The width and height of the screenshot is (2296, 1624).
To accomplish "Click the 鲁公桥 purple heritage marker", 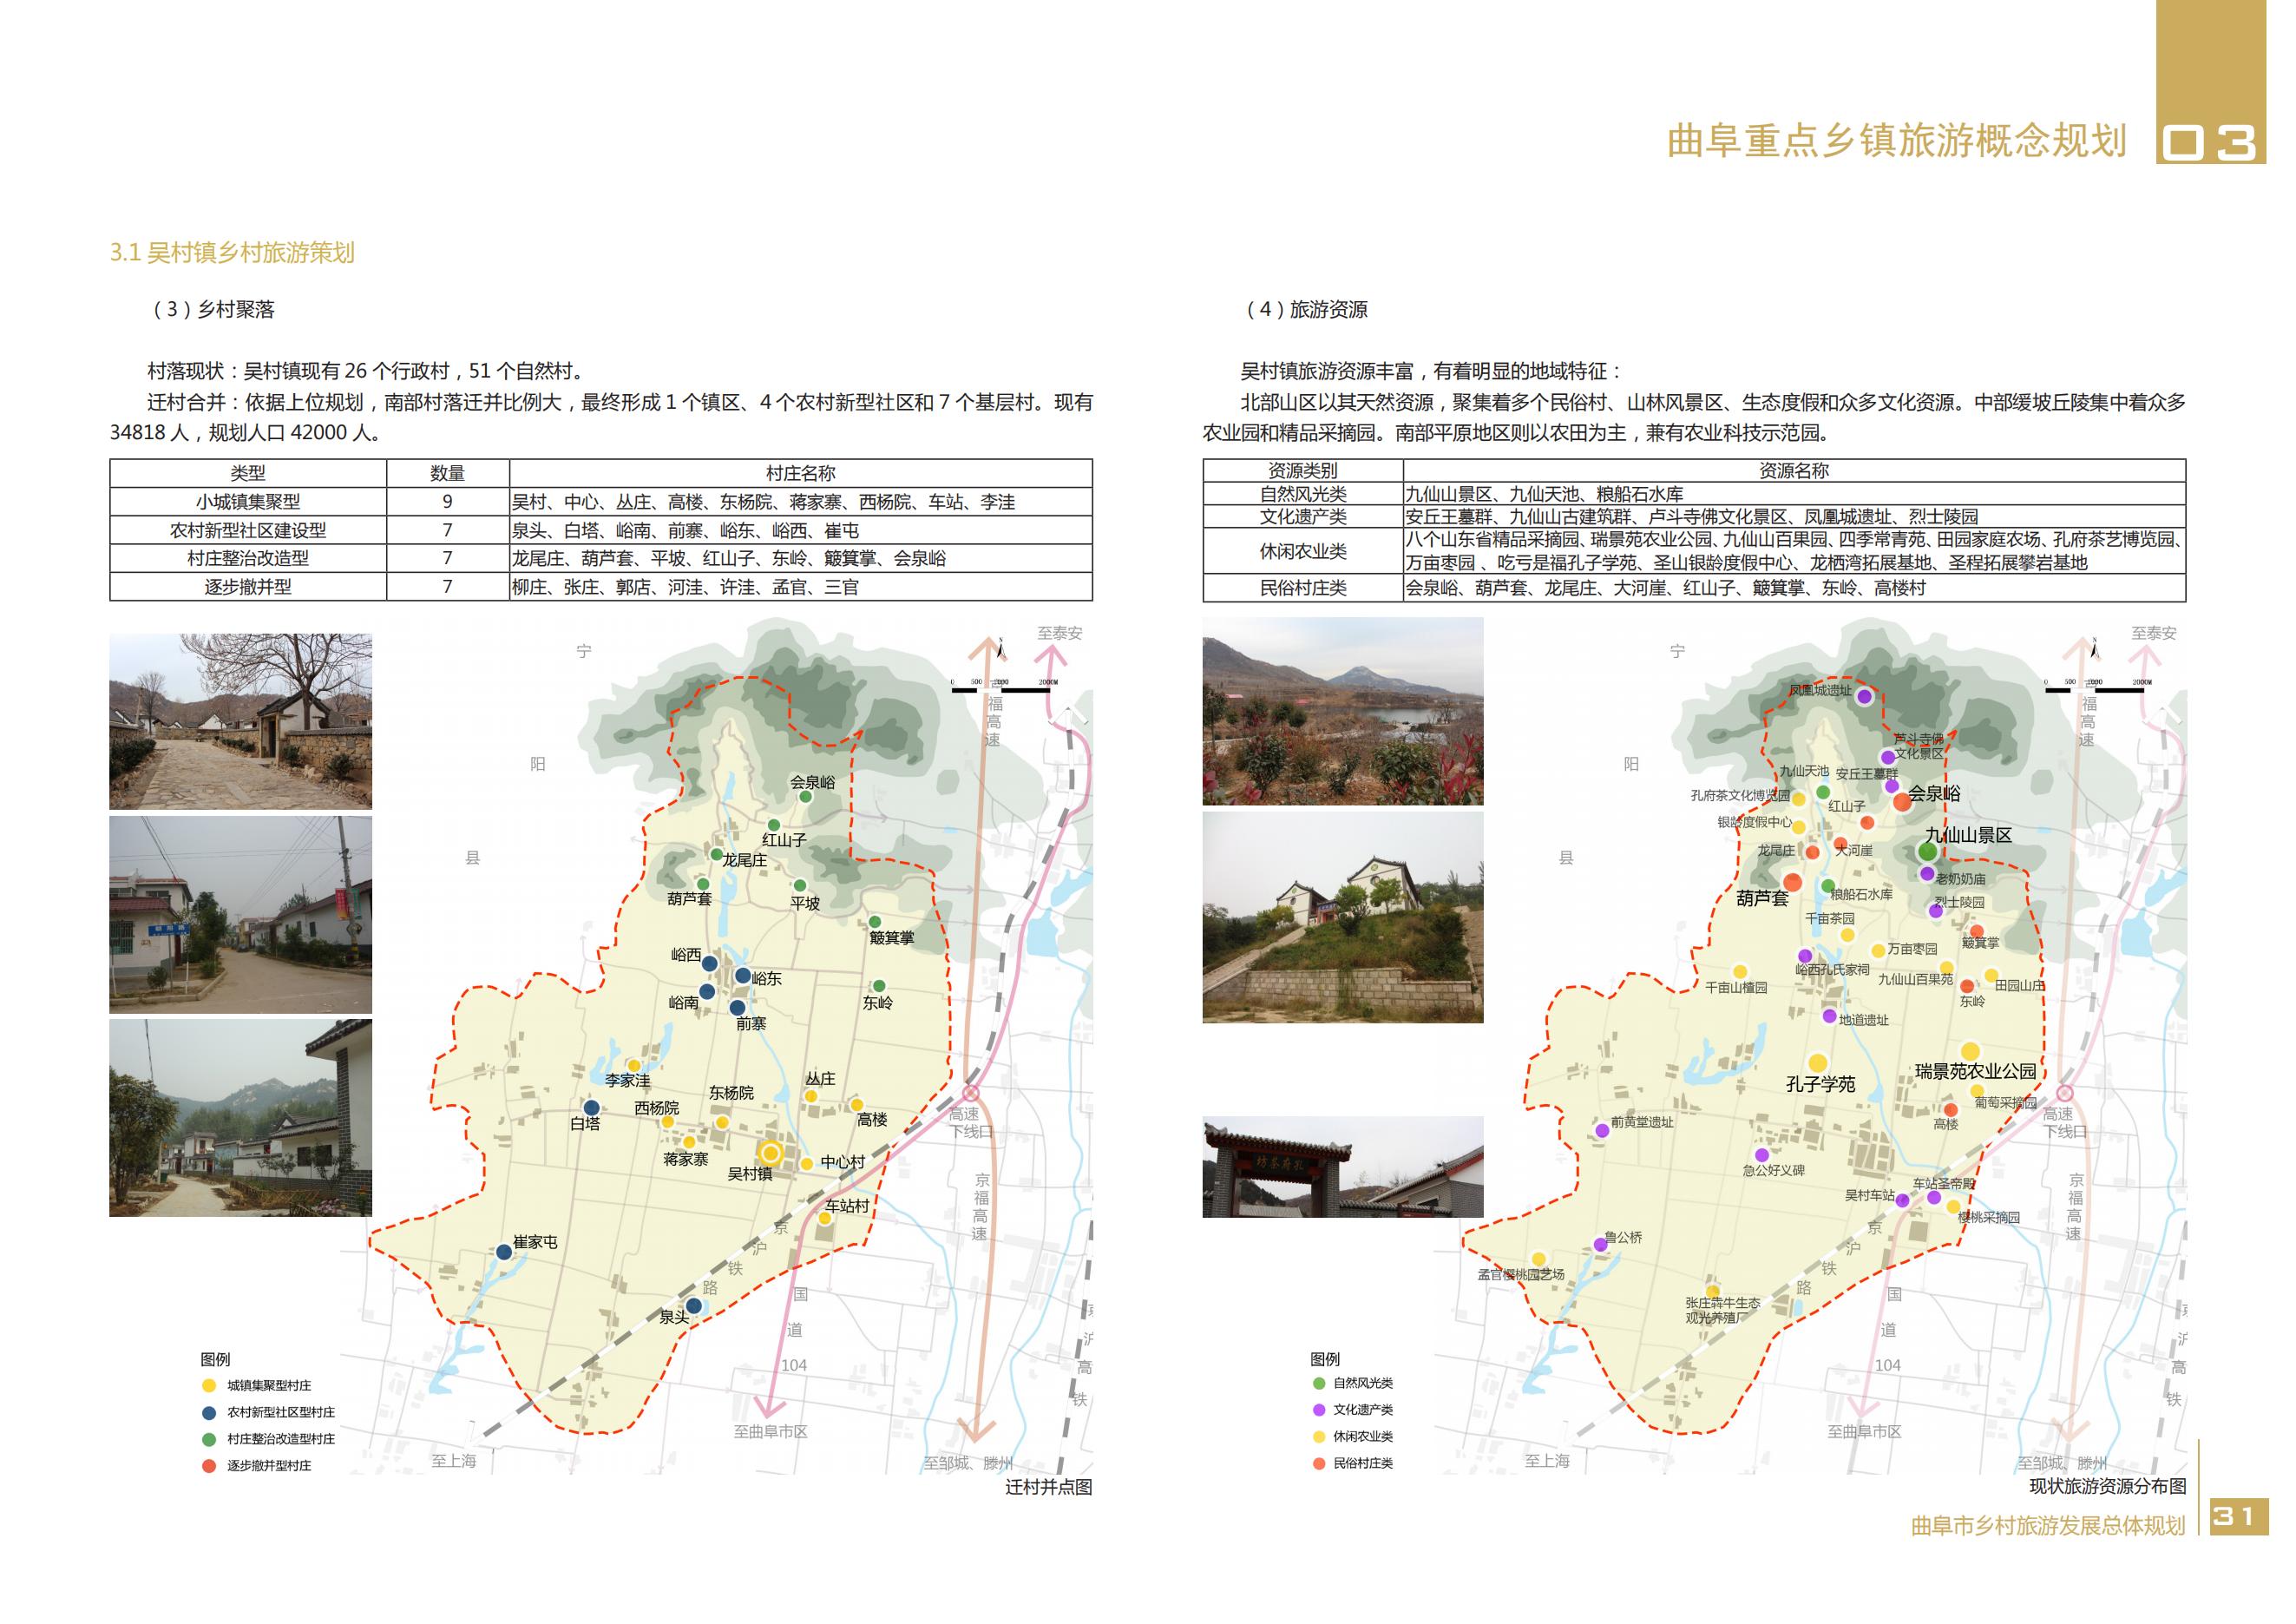I will (x=1600, y=1245).
